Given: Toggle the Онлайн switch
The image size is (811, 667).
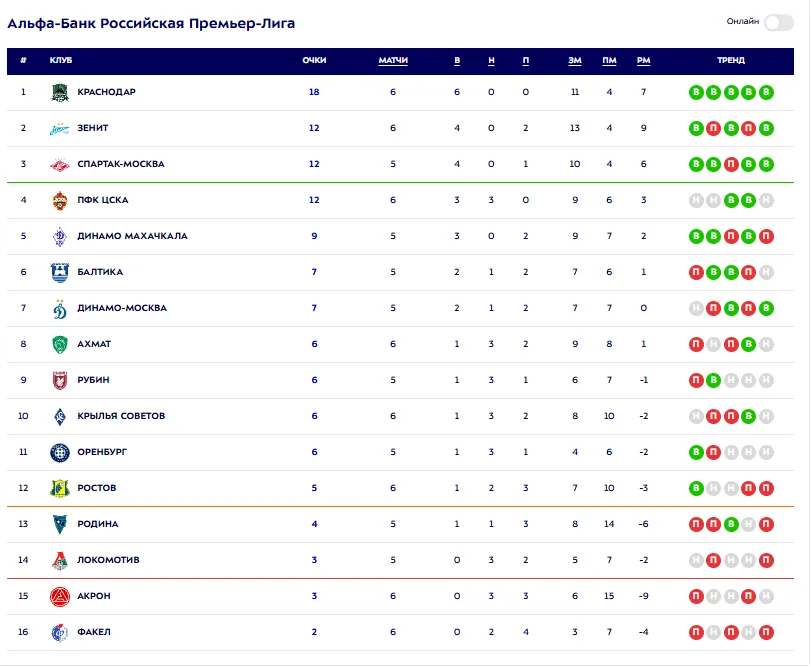Looking at the screenshot, I should point(779,22).
